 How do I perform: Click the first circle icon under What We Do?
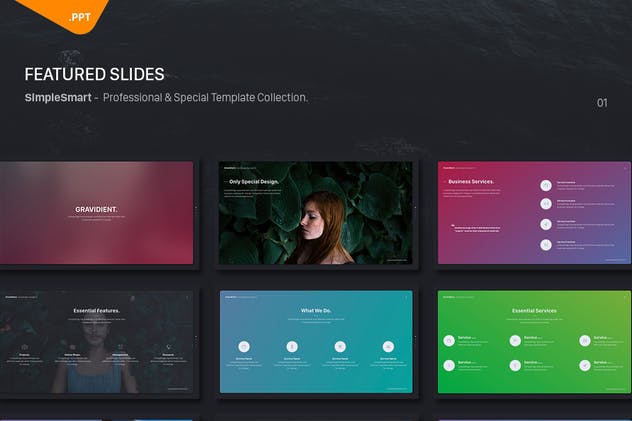coord(243,346)
